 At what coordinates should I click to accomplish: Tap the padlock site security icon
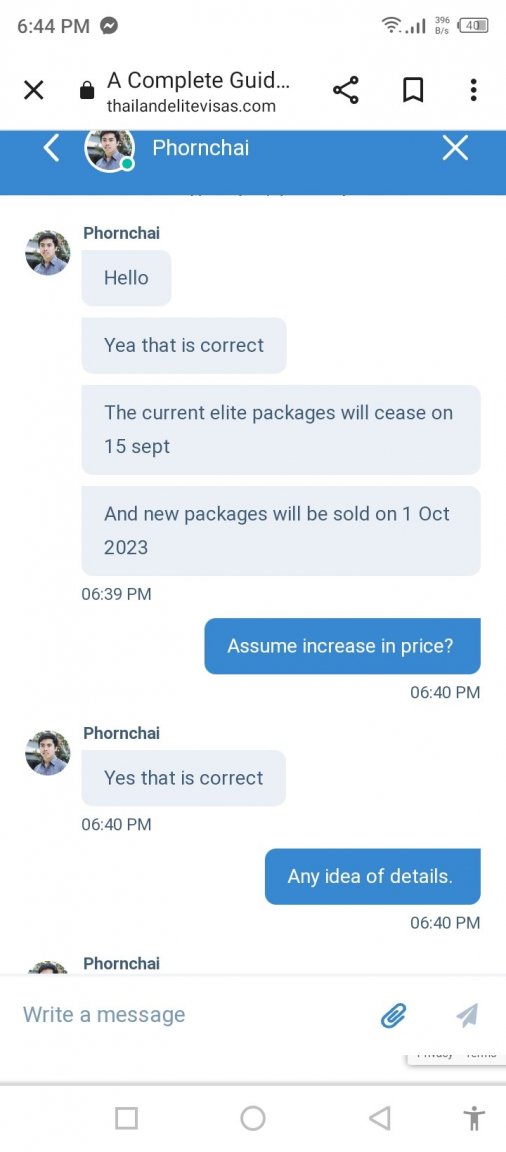87,91
